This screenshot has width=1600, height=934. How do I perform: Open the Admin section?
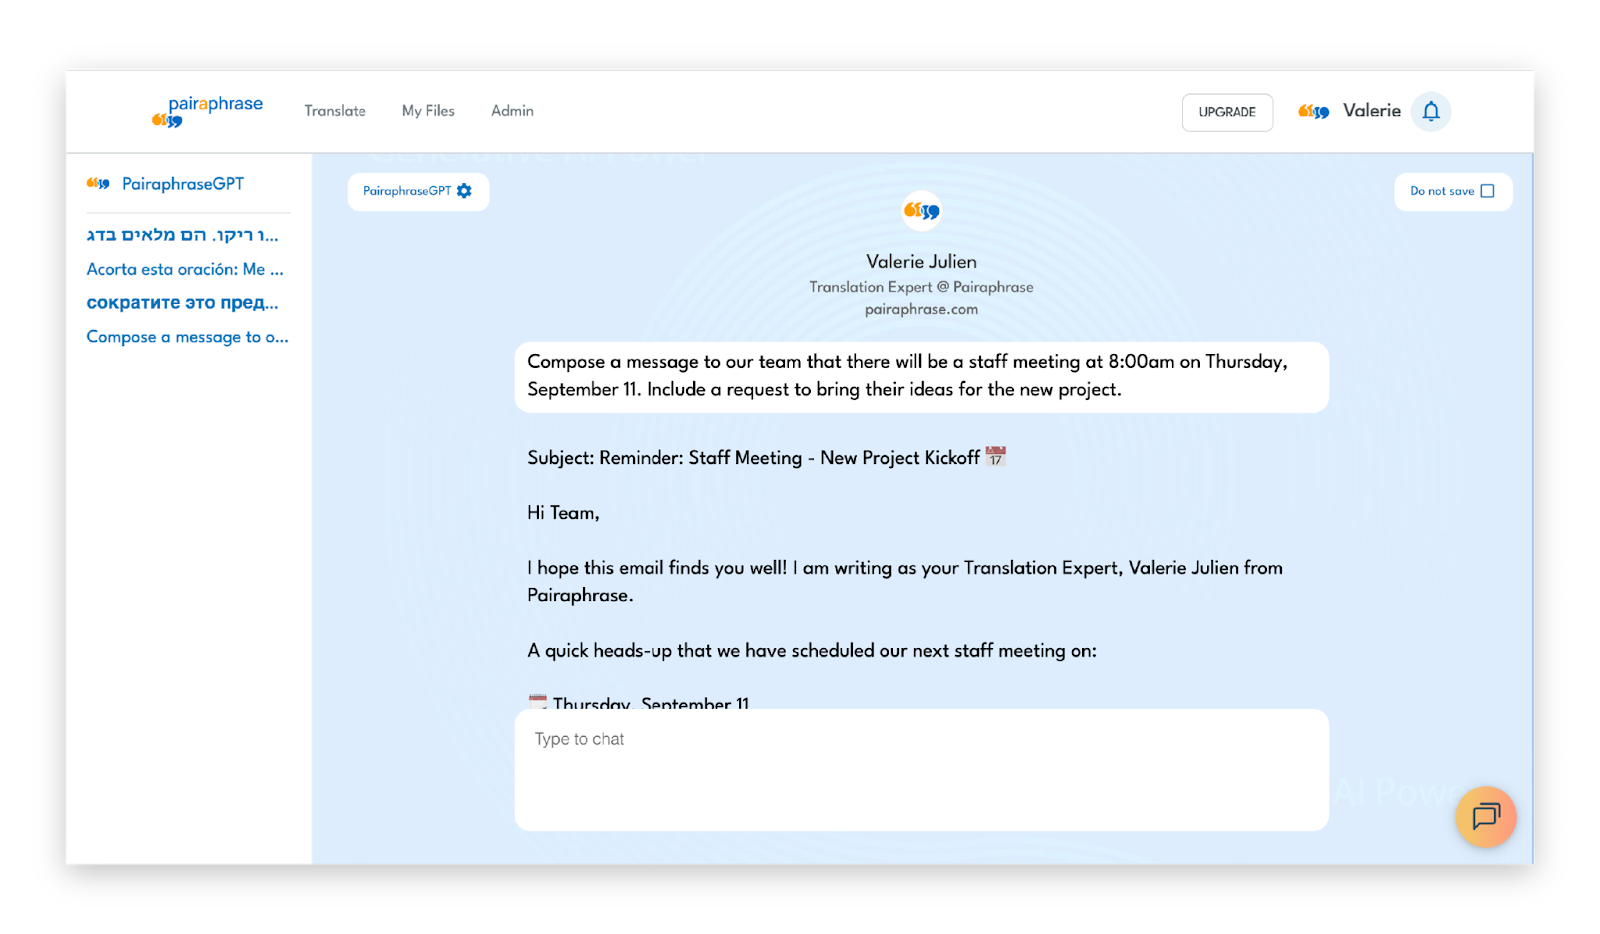[512, 111]
